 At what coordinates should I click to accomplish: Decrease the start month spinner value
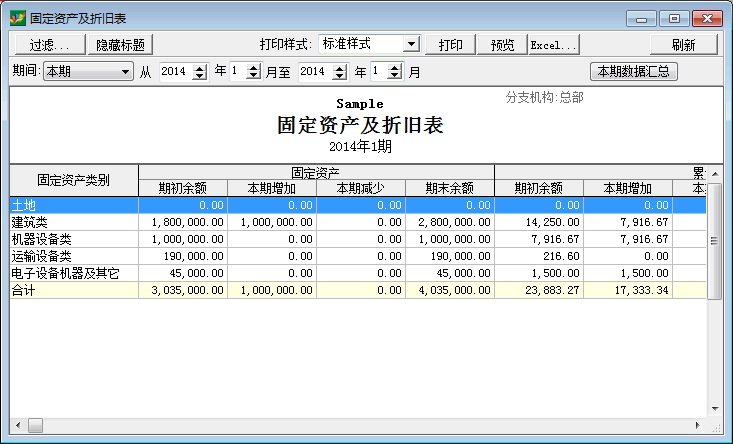tap(253, 76)
